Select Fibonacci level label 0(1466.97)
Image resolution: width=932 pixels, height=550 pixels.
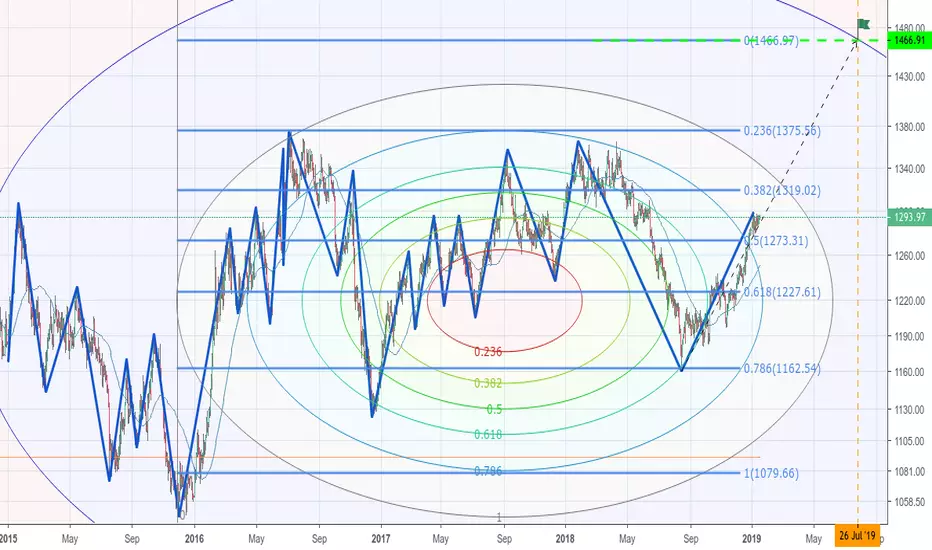coord(771,40)
